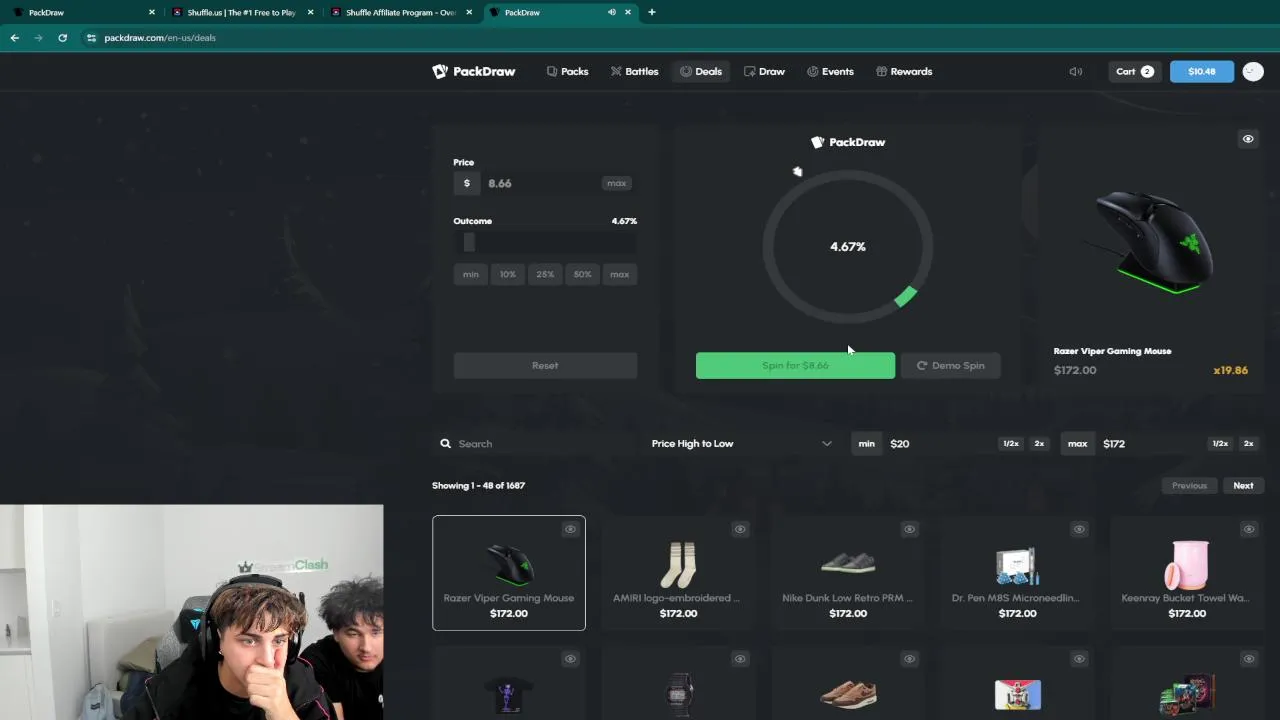1280x720 pixels.
Task: Click the Outcome slider bar
Action: tap(545, 243)
